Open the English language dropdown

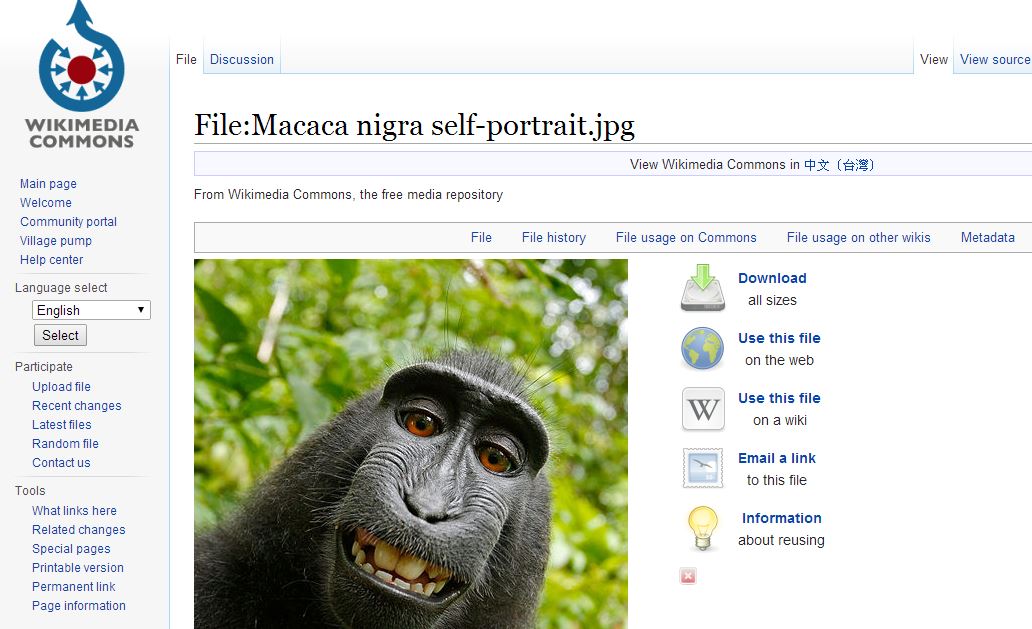pos(91,310)
